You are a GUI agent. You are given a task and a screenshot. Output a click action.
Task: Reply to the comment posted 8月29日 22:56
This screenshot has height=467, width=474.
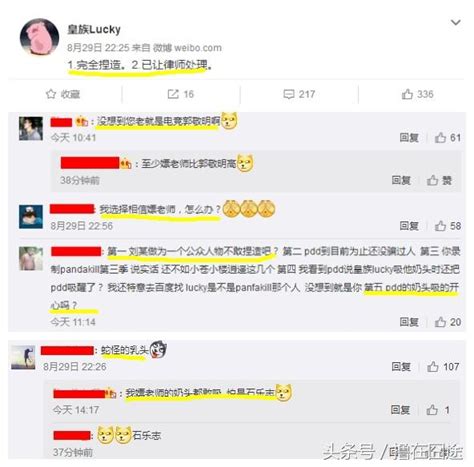pyautogui.click(x=409, y=226)
